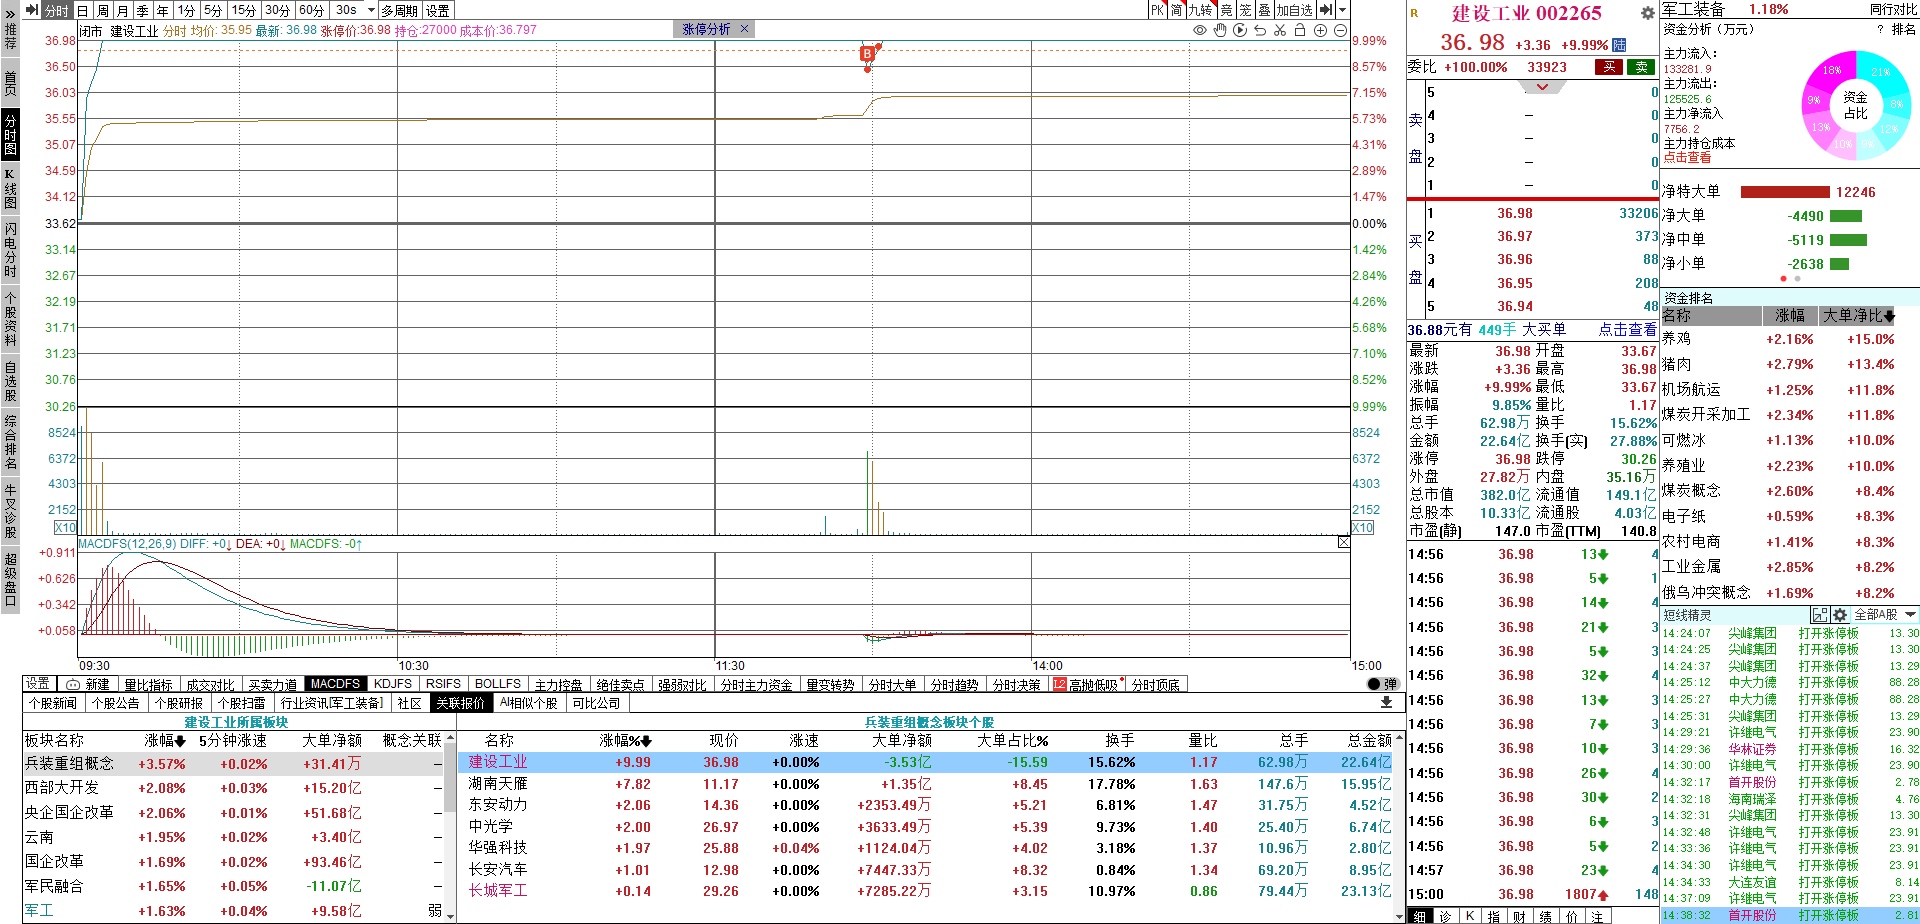Image resolution: width=1920 pixels, height=924 pixels.
Task: Add stock with 加自选 button
Action: (x=1294, y=10)
